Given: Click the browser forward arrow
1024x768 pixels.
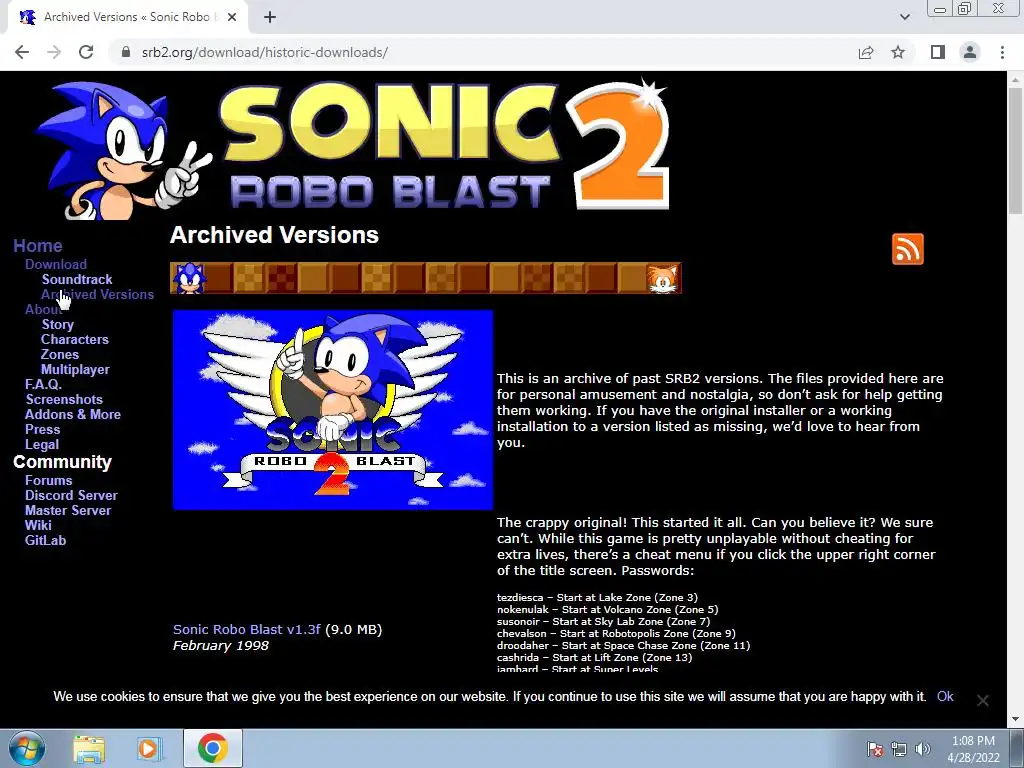Looking at the screenshot, I should (x=54, y=52).
